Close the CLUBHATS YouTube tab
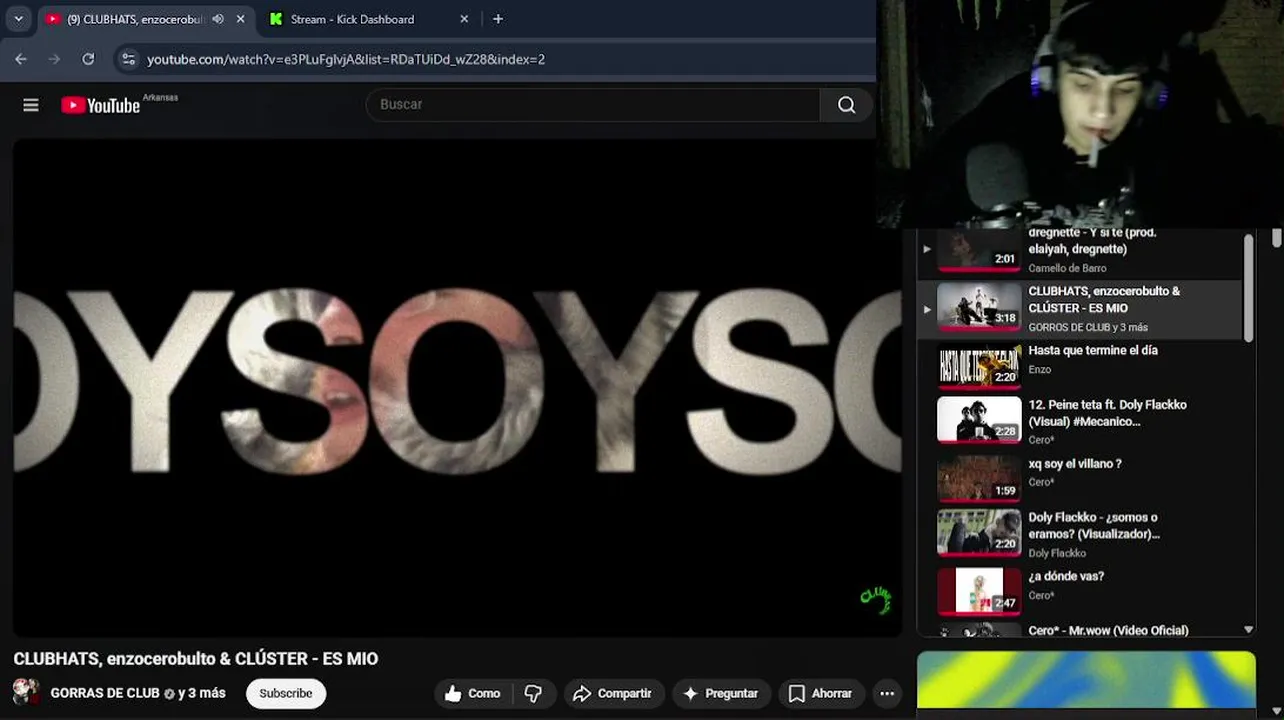 click(x=241, y=19)
